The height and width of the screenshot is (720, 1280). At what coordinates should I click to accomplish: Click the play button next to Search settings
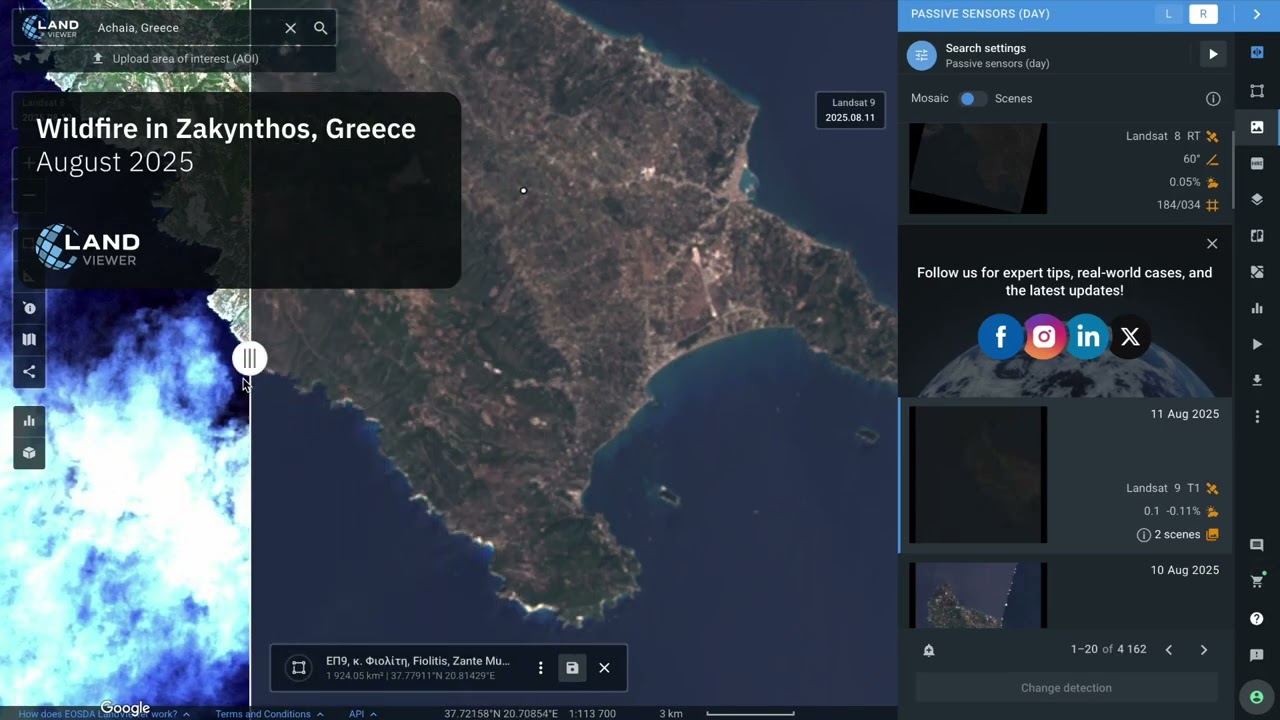(1212, 54)
